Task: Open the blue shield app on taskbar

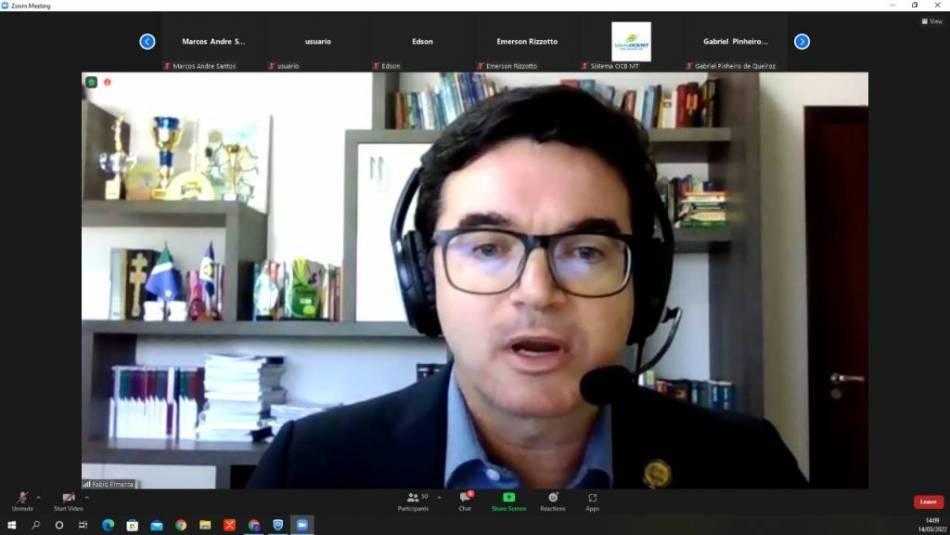Action: pos(278,525)
